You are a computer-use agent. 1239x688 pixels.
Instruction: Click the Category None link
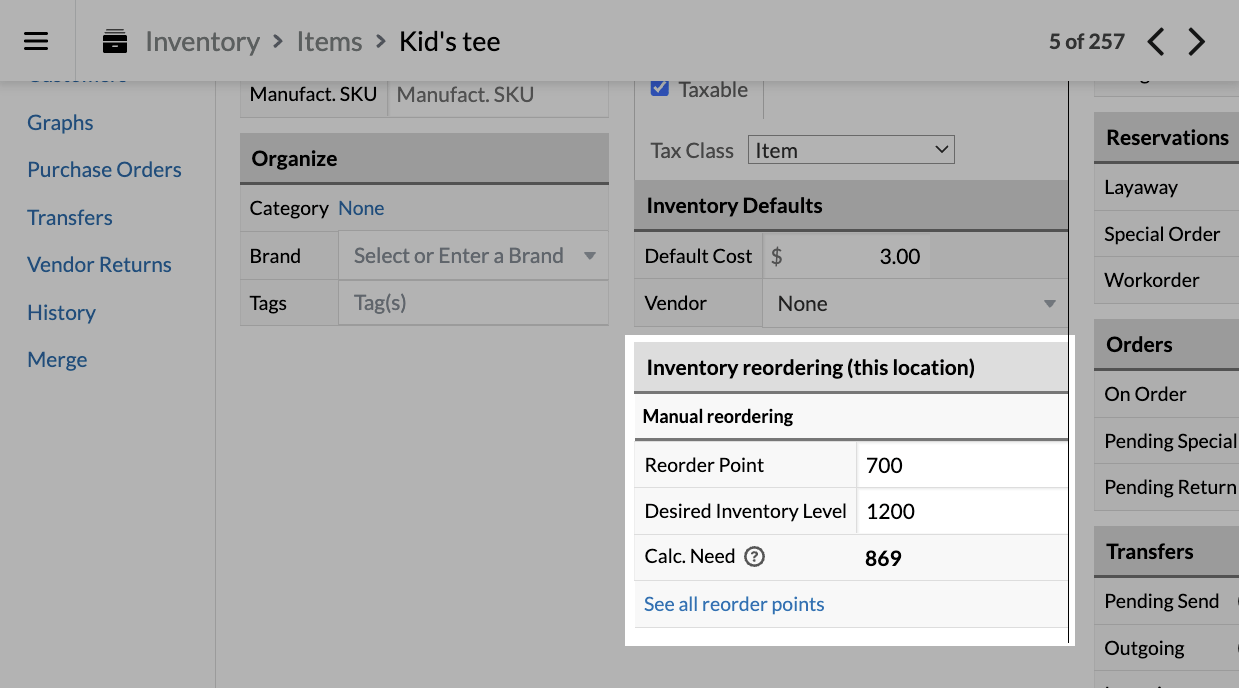coord(361,208)
